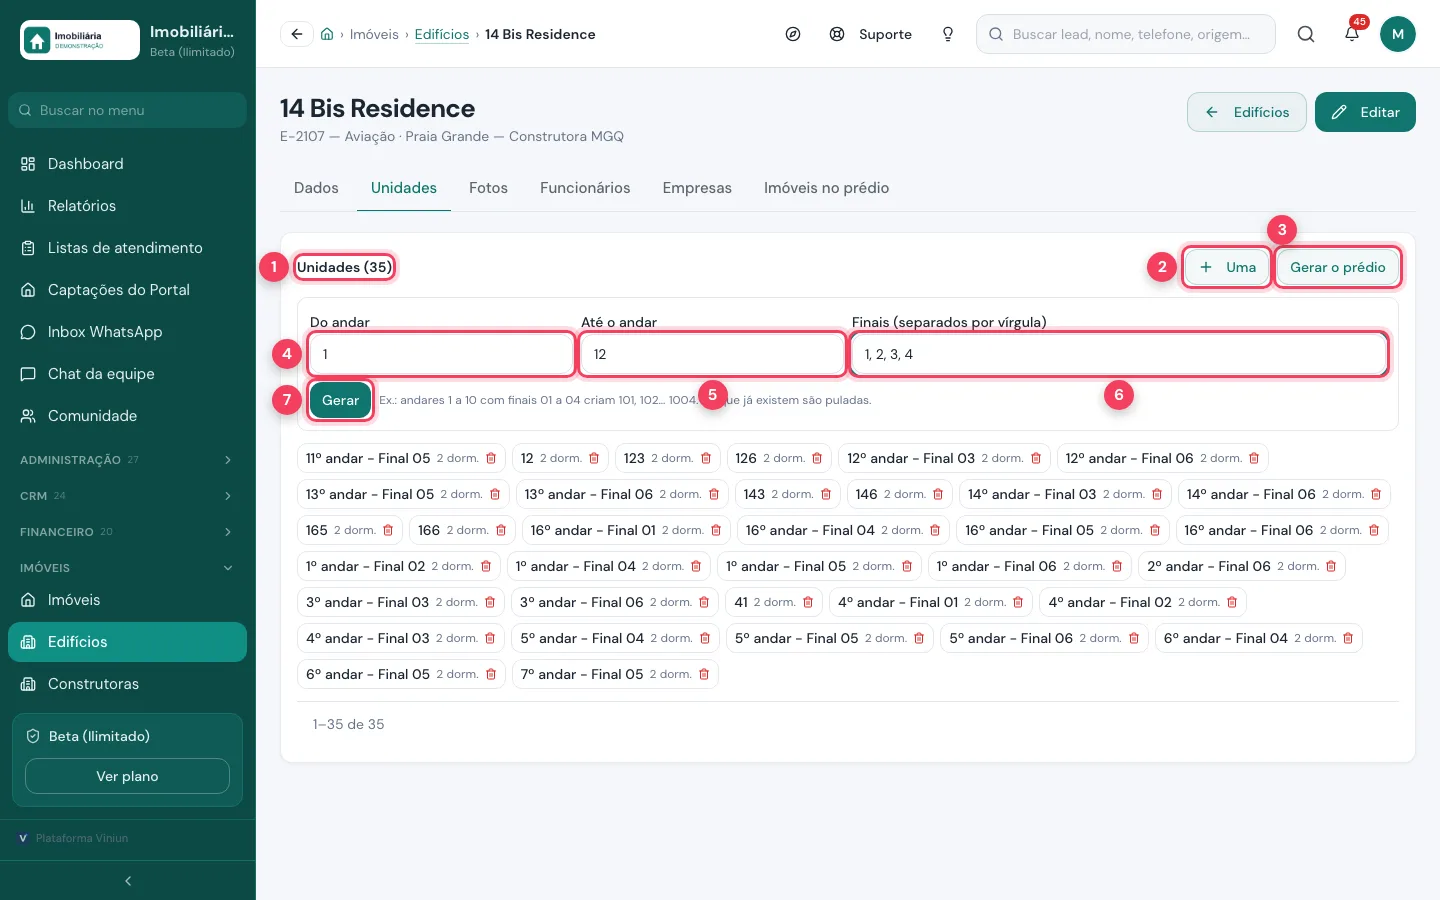Click the magnifier search icon
The height and width of the screenshot is (900, 1440).
click(x=1306, y=34)
